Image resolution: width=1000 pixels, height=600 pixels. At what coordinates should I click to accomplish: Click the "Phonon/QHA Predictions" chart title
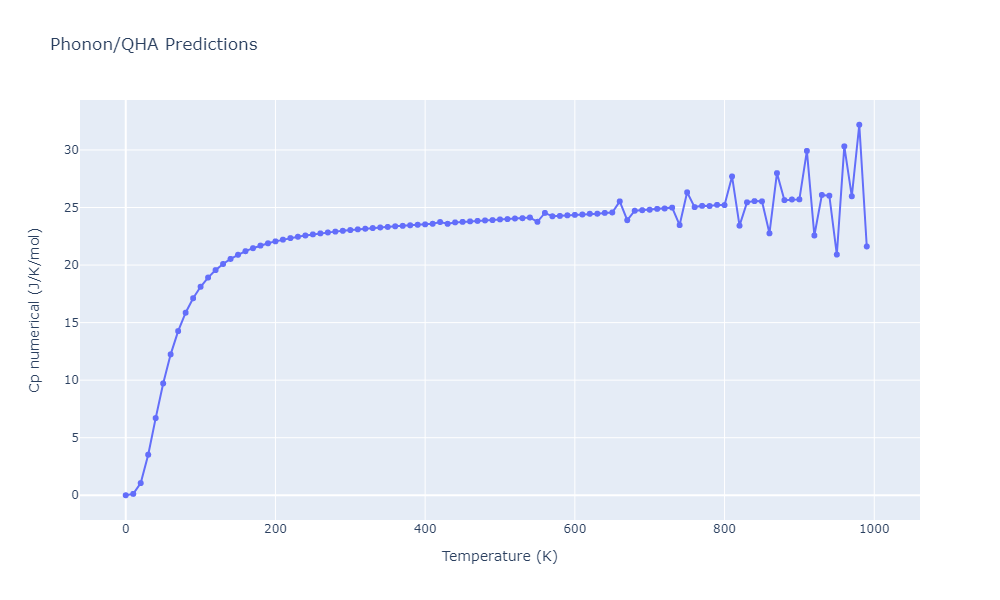click(153, 45)
